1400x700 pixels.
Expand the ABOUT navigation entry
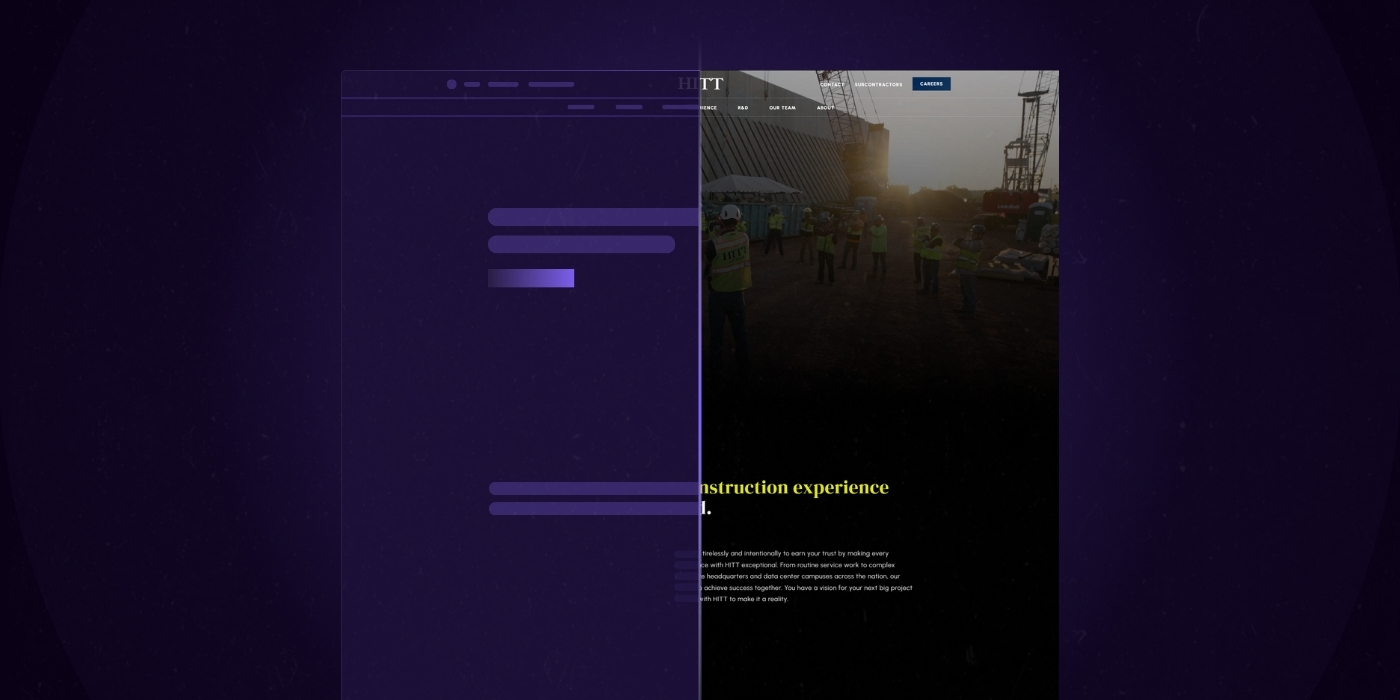[825, 108]
